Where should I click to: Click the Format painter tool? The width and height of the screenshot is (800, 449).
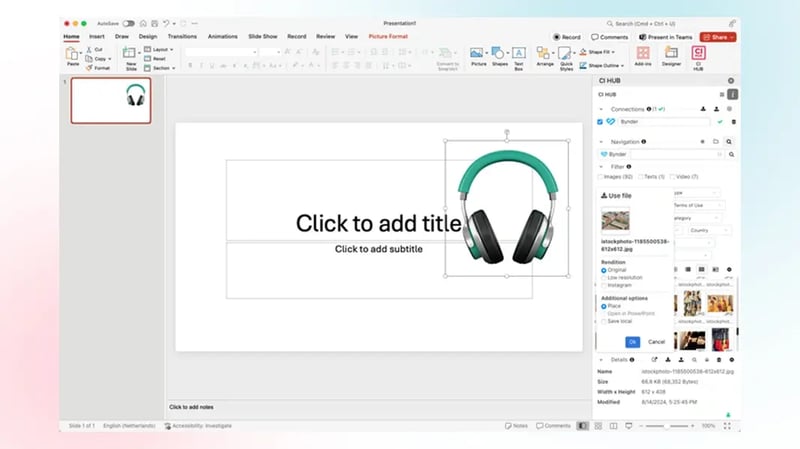coord(97,68)
